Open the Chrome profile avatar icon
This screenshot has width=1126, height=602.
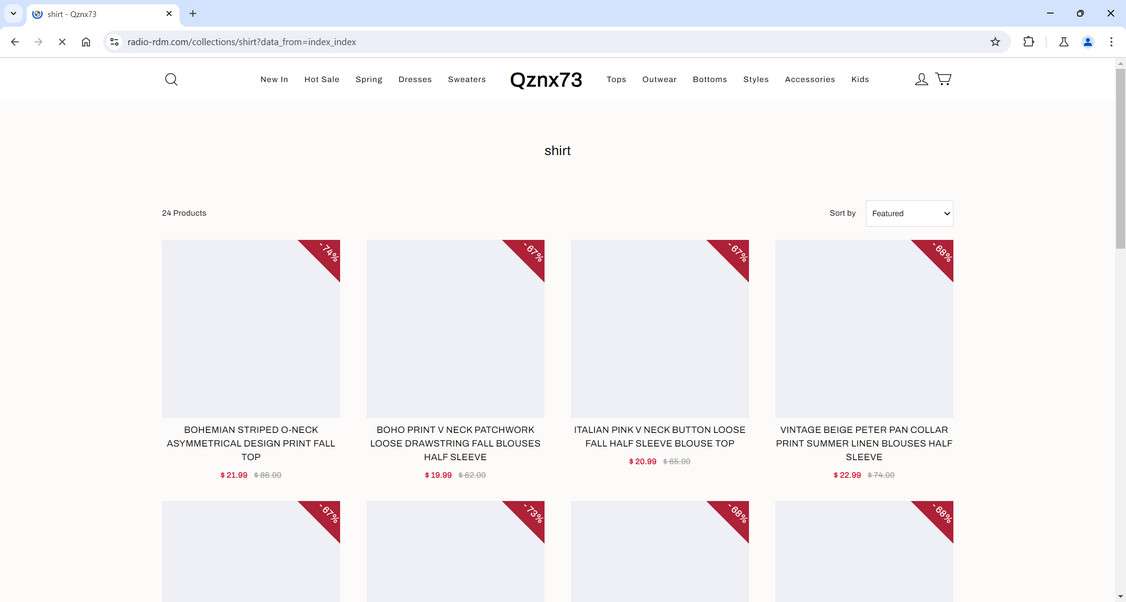(1088, 42)
